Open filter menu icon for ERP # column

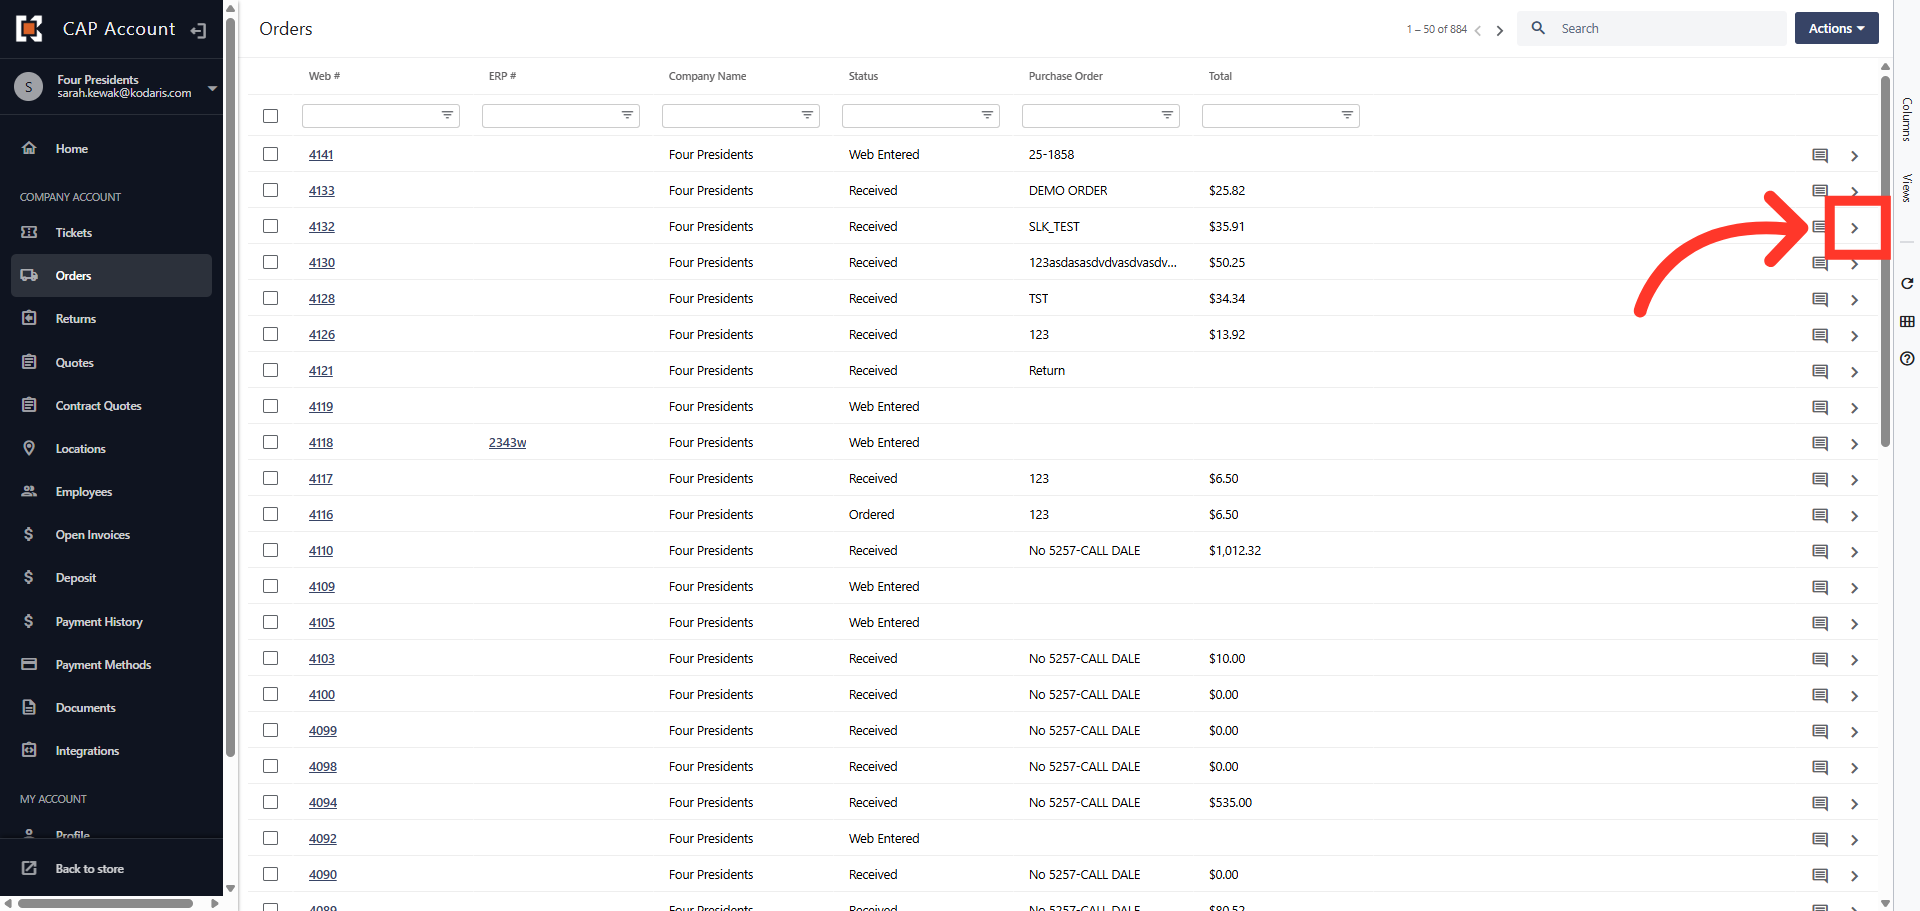click(x=627, y=115)
